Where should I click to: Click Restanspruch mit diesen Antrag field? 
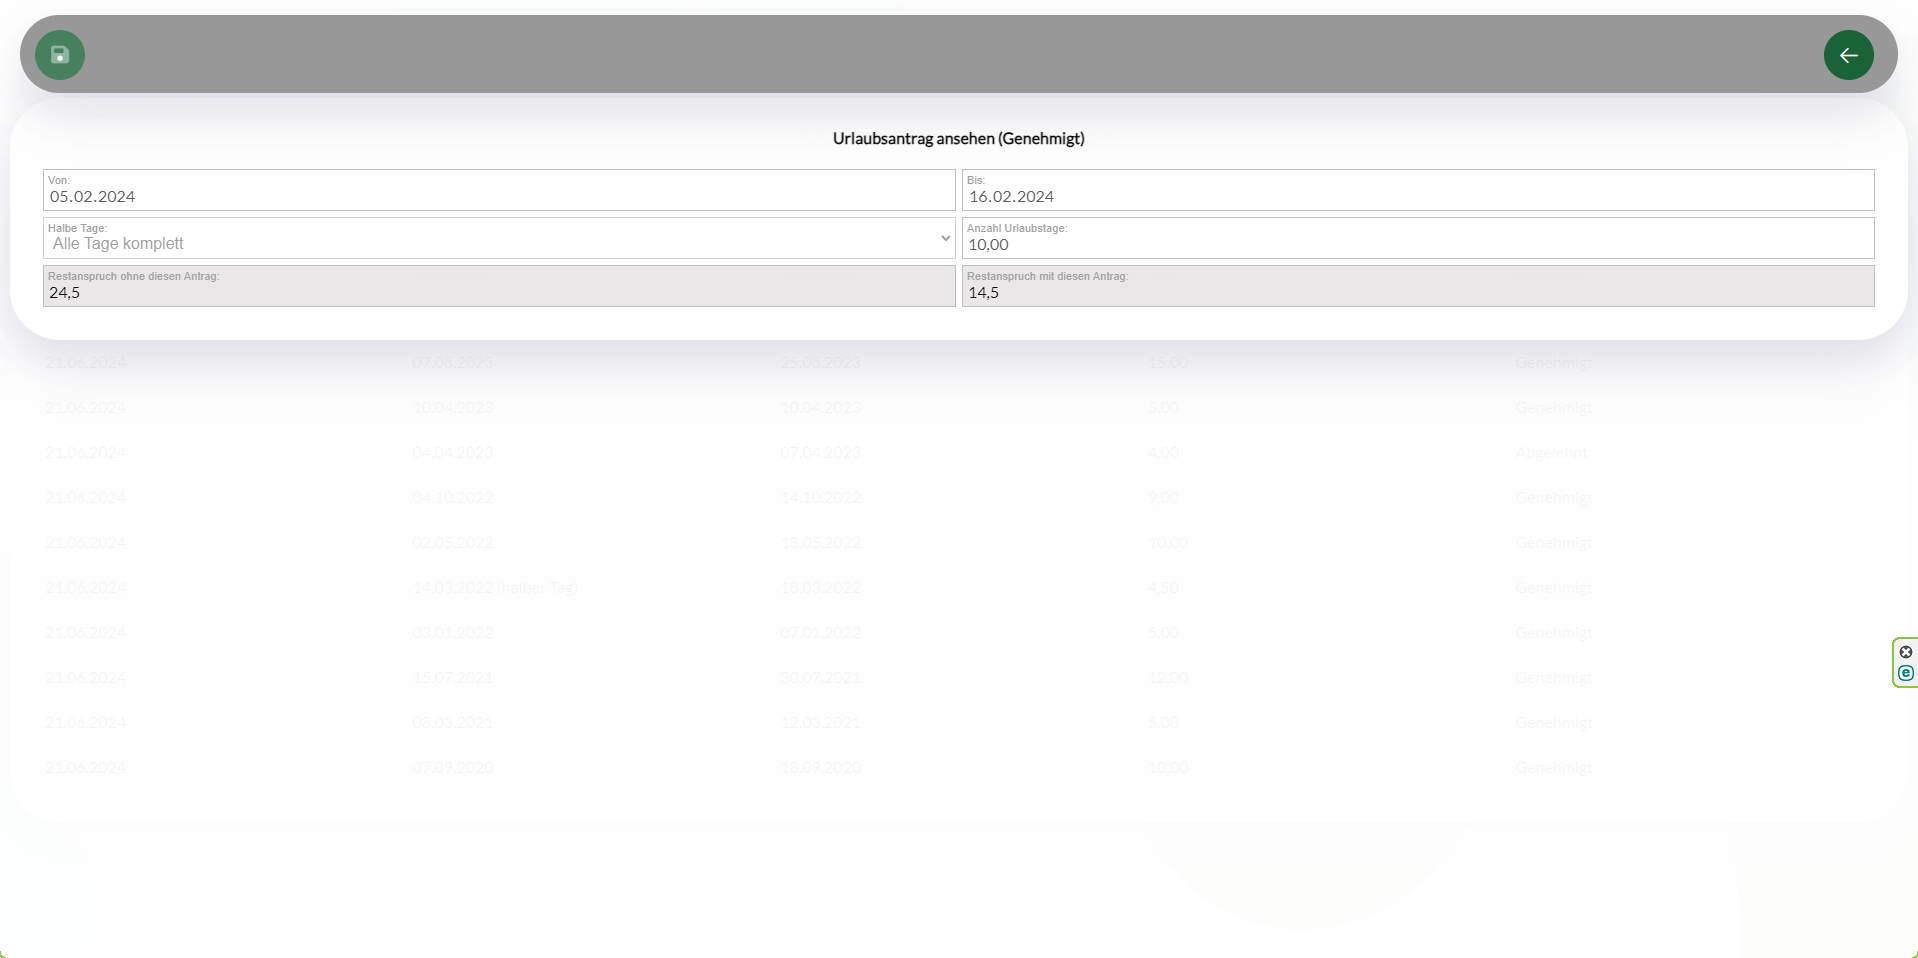click(x=1417, y=292)
